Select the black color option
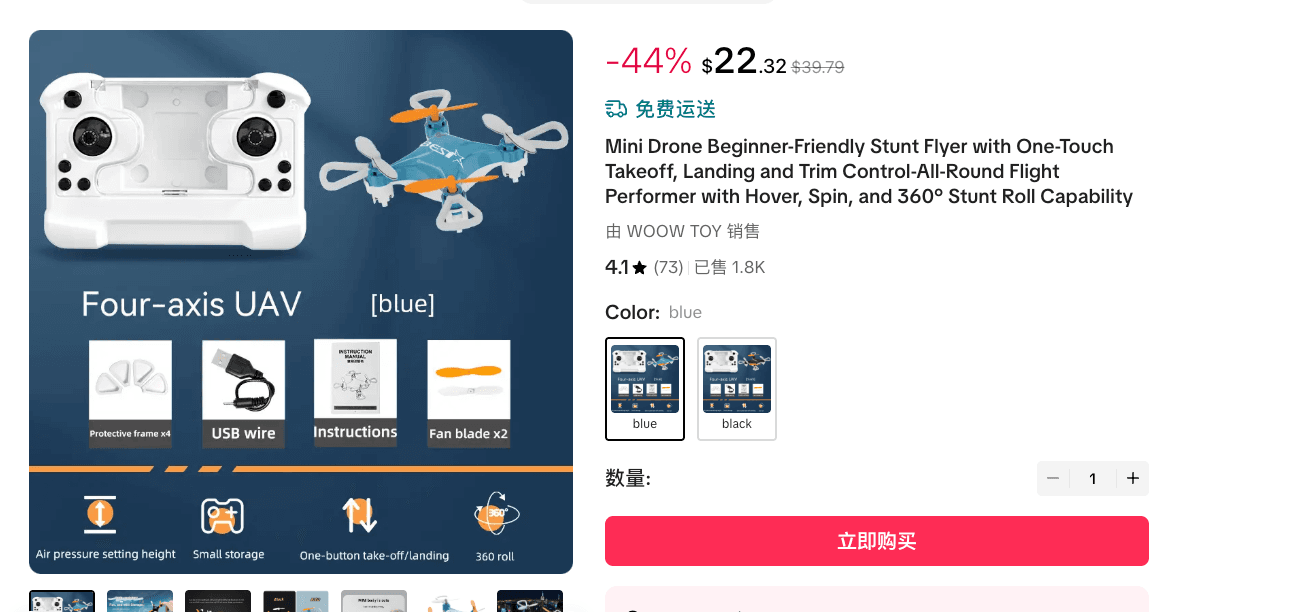This screenshot has width=1298, height=612. tap(737, 388)
